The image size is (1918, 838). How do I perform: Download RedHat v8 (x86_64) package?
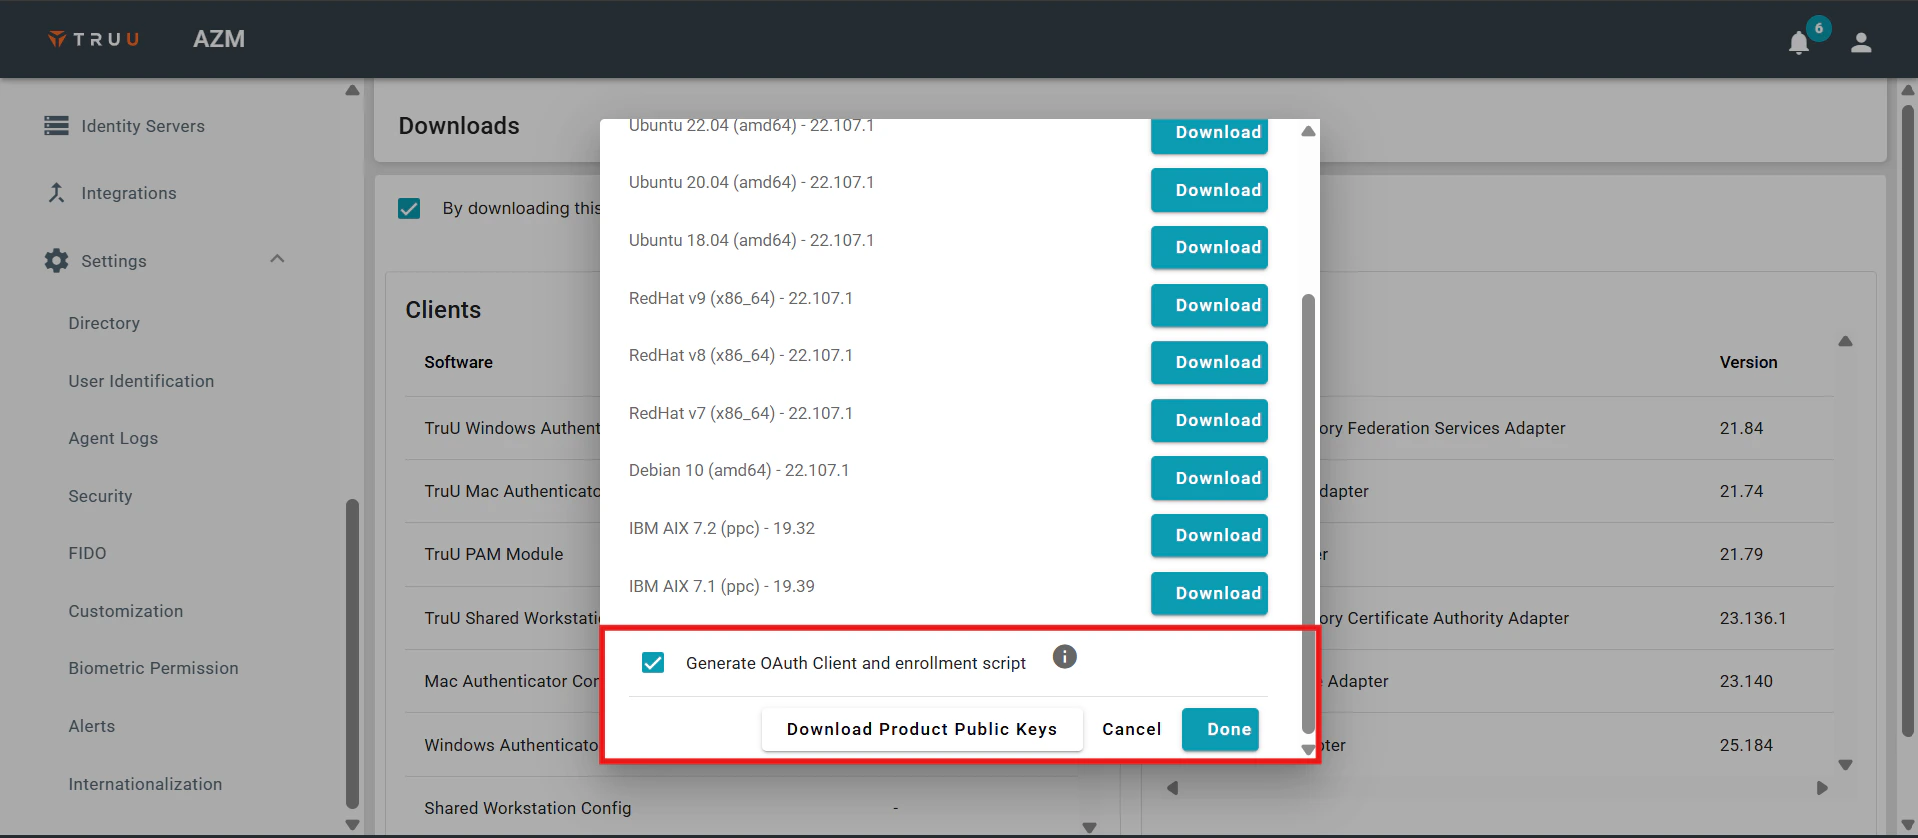click(x=1209, y=362)
